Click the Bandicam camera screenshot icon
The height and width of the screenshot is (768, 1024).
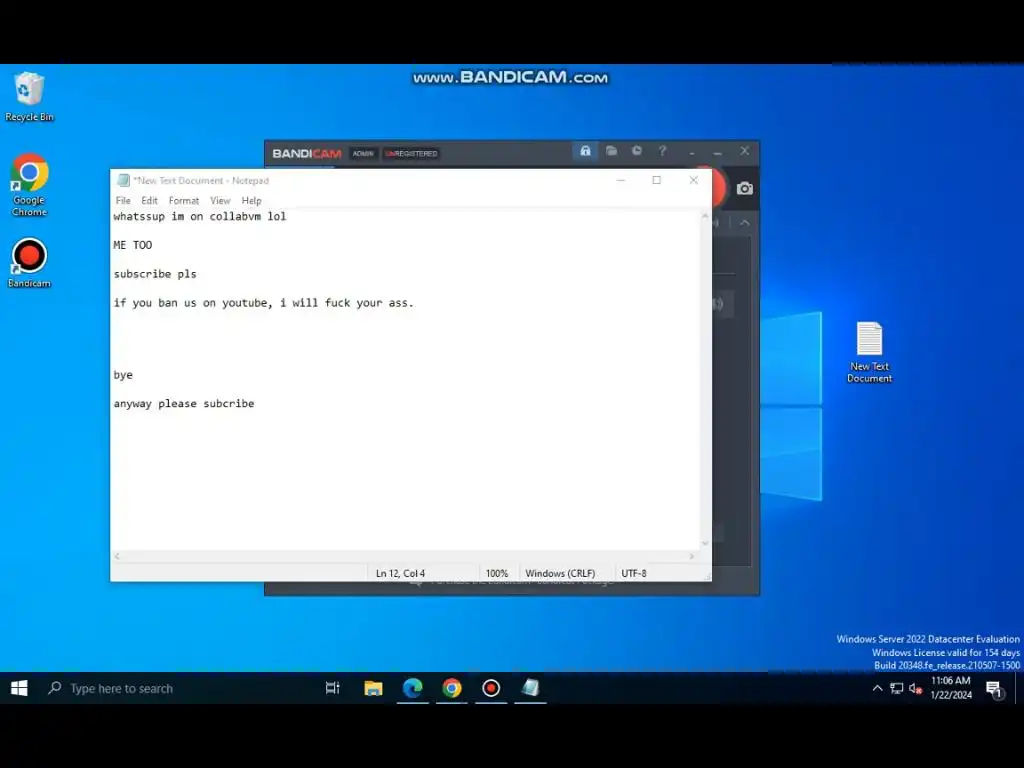[744, 189]
